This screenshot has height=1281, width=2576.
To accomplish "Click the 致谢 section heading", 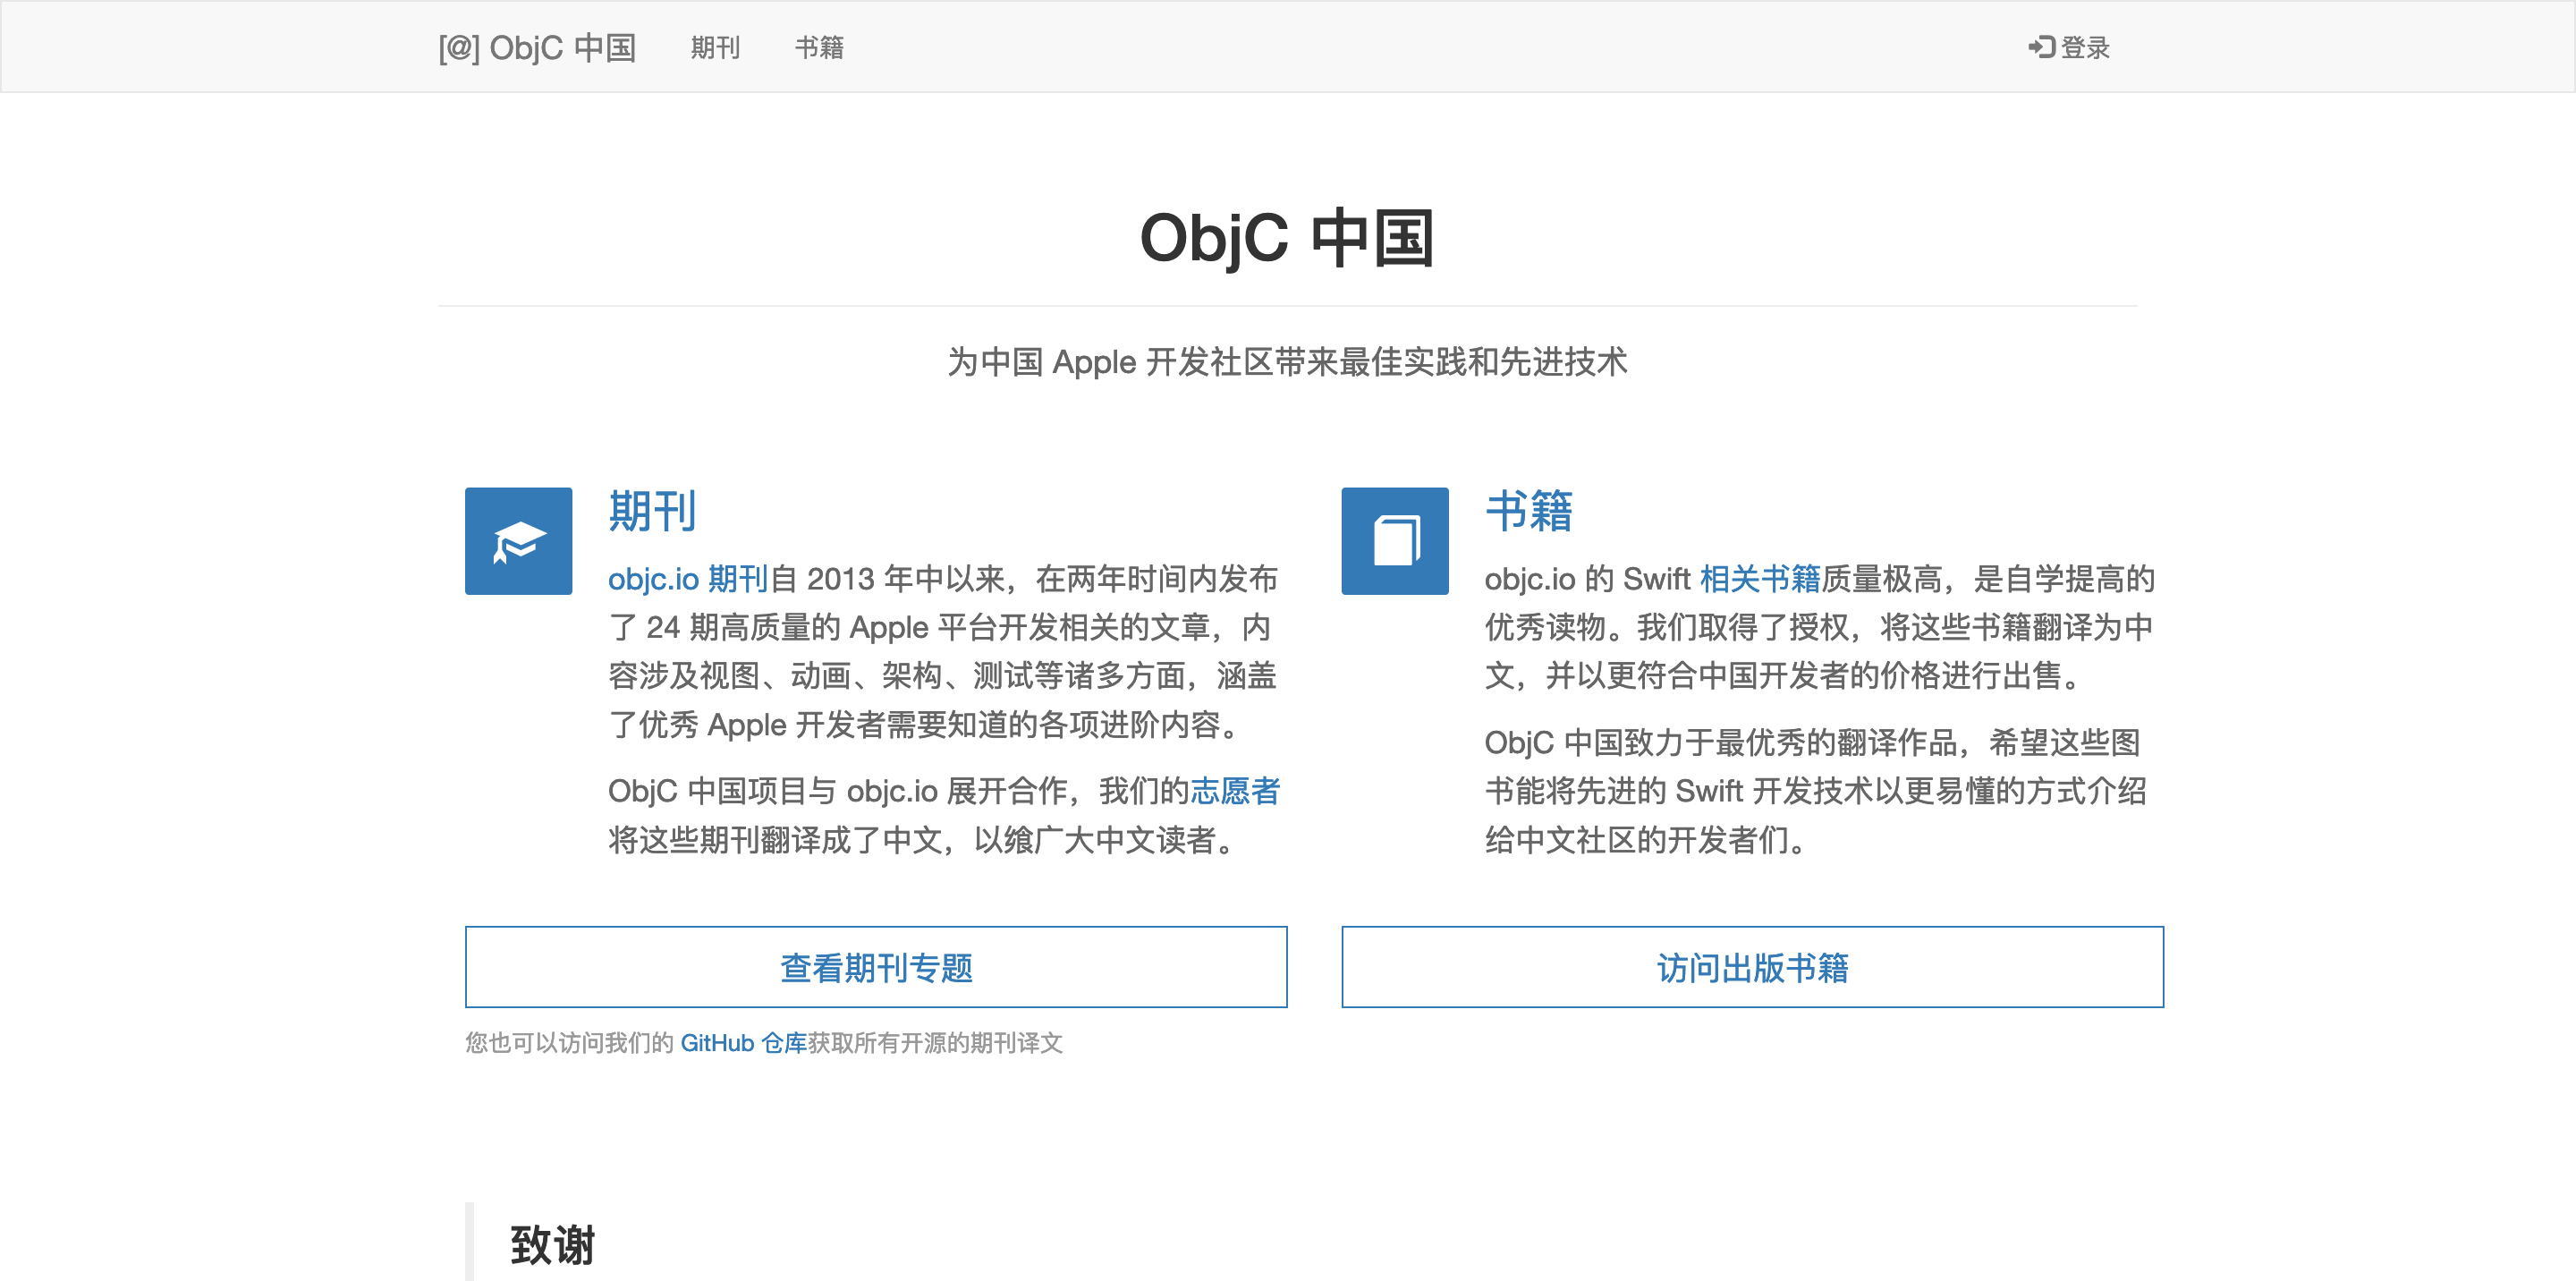I will tap(552, 1245).
